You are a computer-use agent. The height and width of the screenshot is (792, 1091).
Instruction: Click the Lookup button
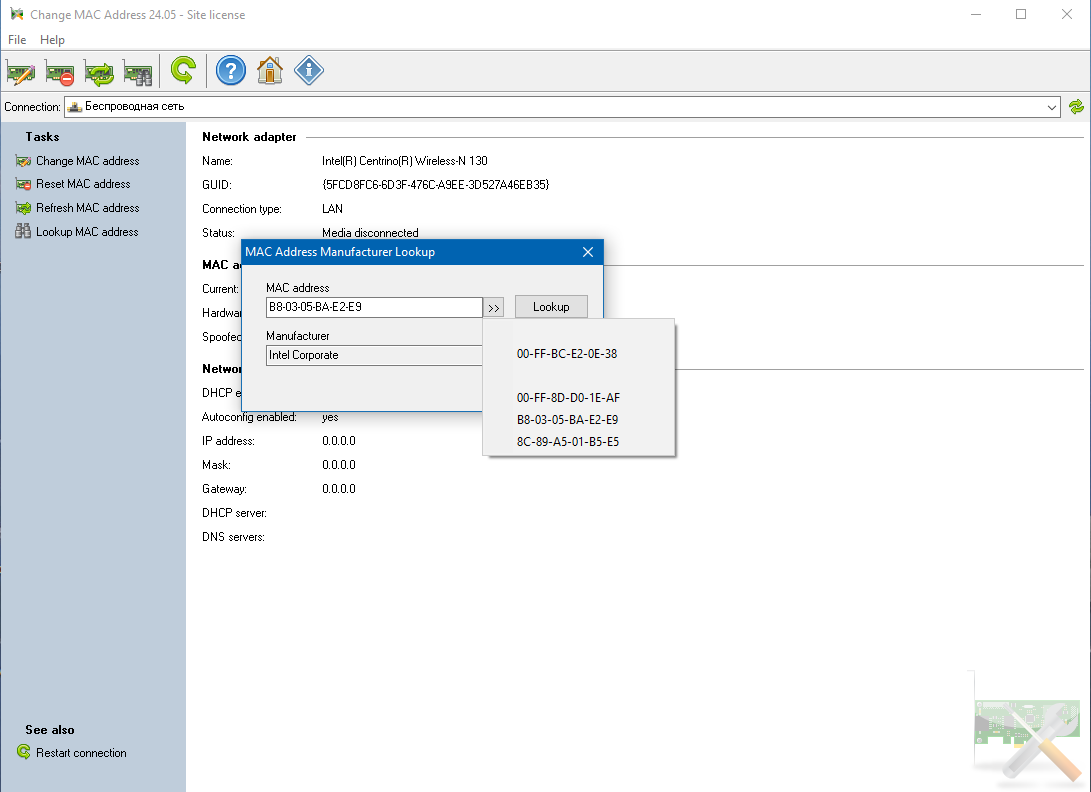coord(551,307)
